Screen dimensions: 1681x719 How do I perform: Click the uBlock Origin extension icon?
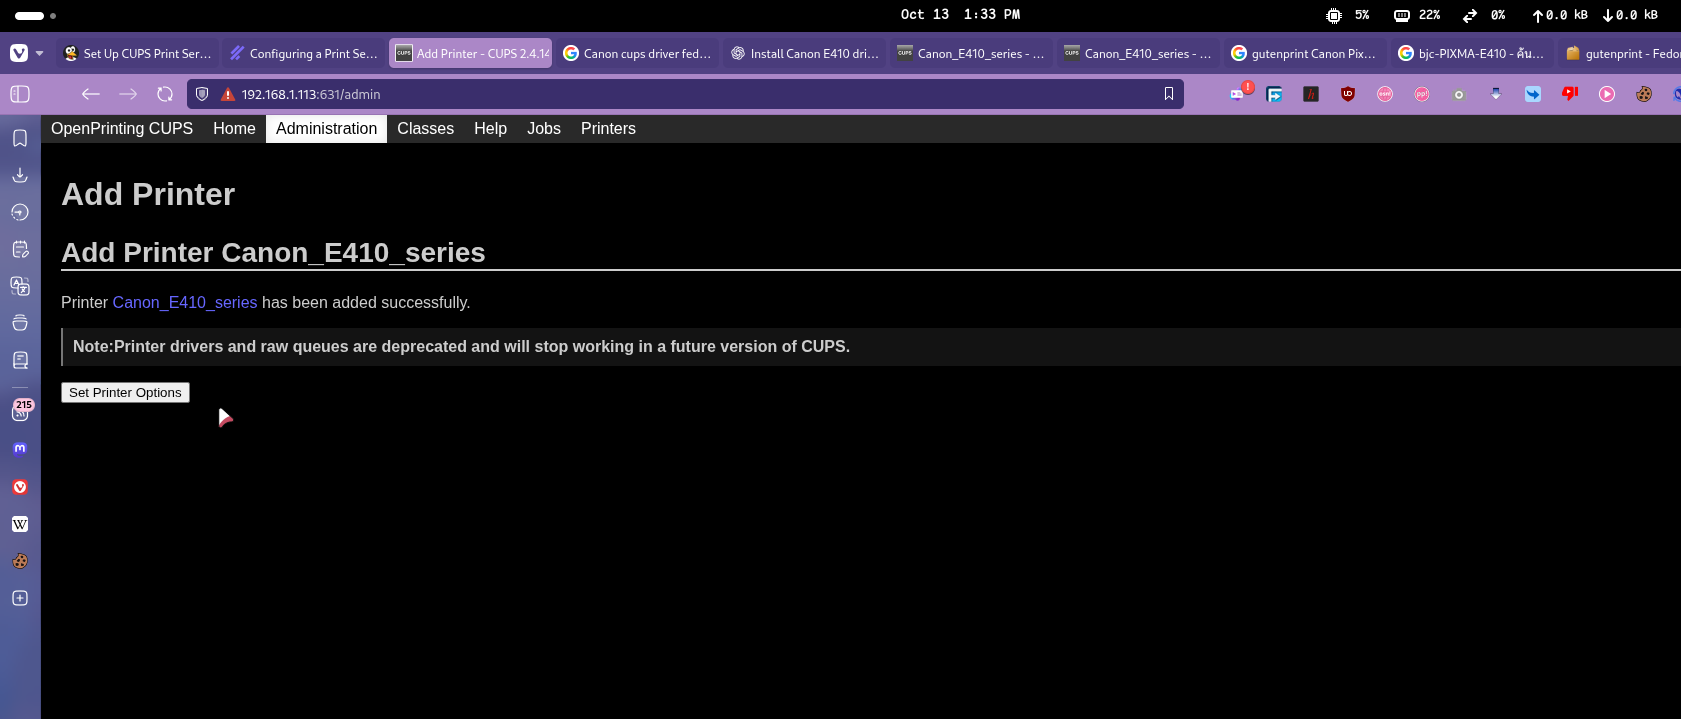pos(1348,94)
